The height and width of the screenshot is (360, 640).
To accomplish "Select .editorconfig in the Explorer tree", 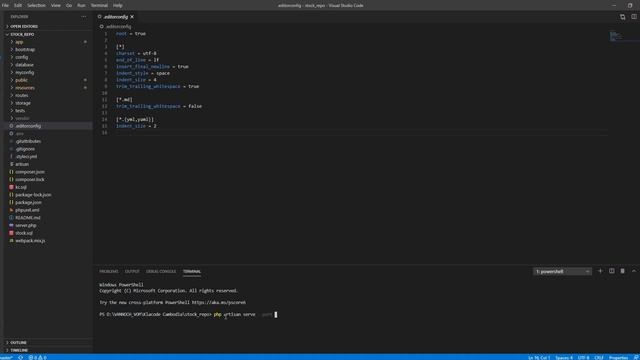I will 28,126.
